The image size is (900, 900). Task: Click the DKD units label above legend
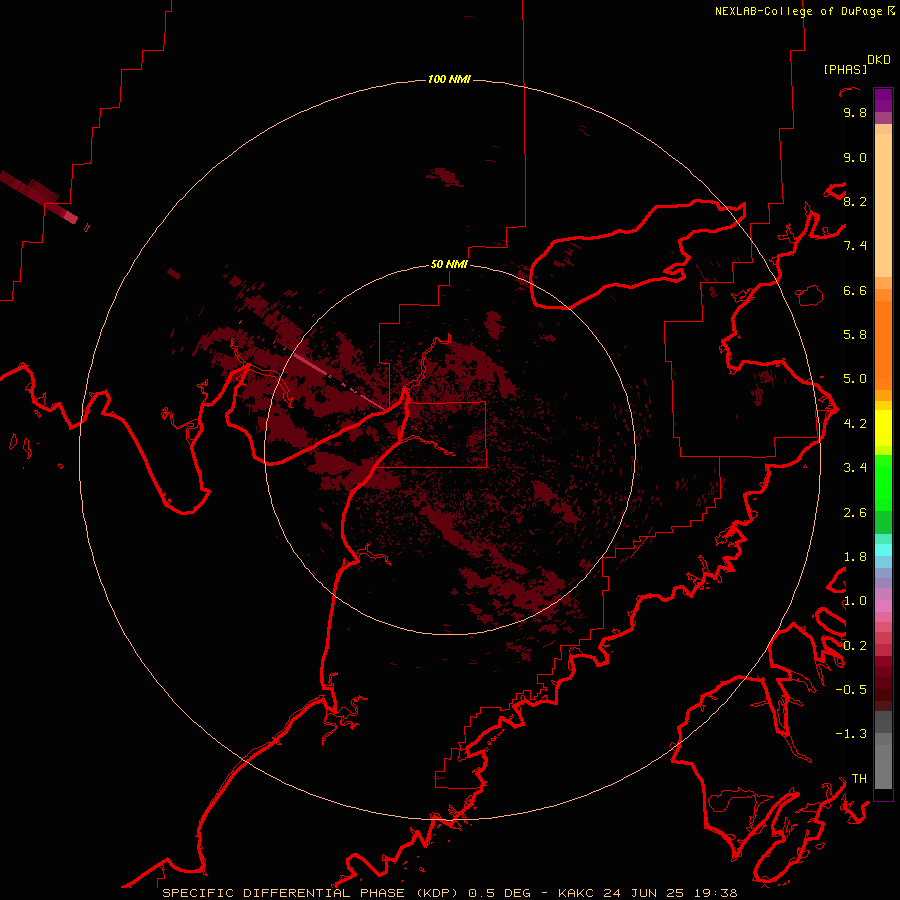(x=879, y=60)
